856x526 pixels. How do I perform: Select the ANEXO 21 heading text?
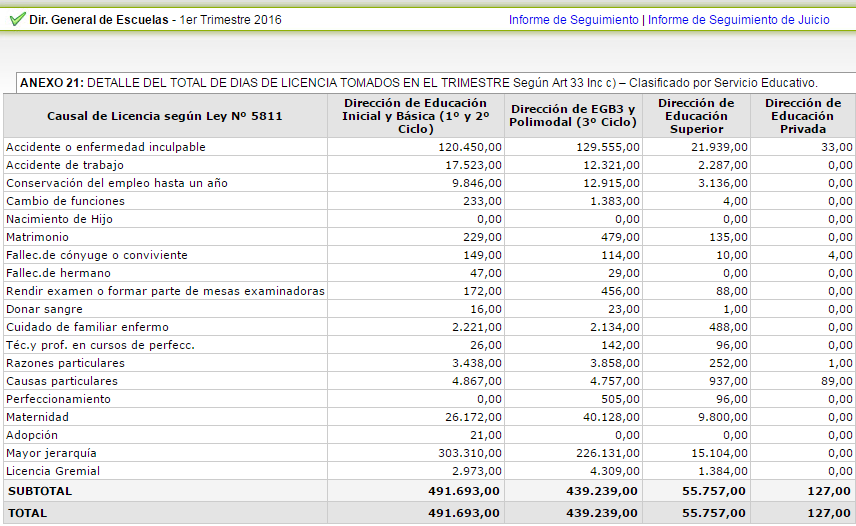[x=418, y=83]
